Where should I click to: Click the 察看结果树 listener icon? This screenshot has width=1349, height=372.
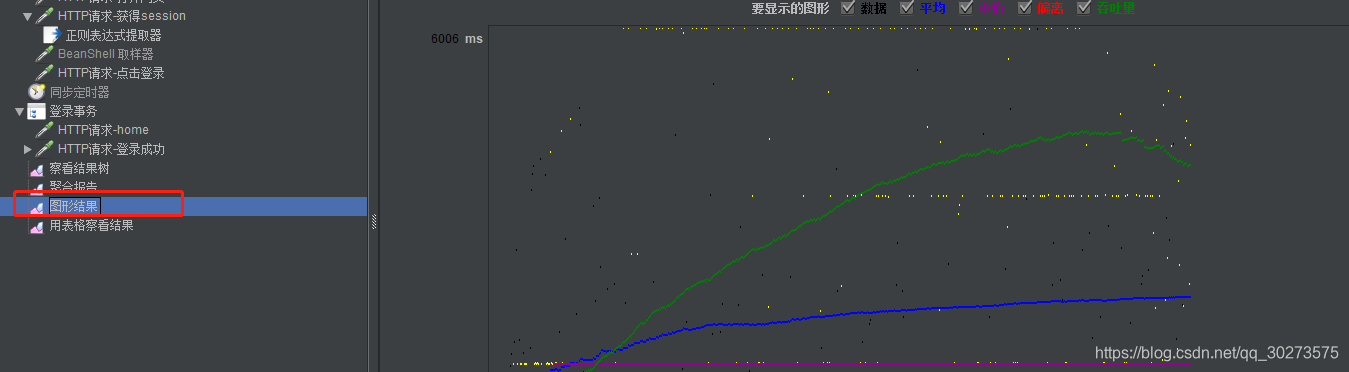(36, 169)
